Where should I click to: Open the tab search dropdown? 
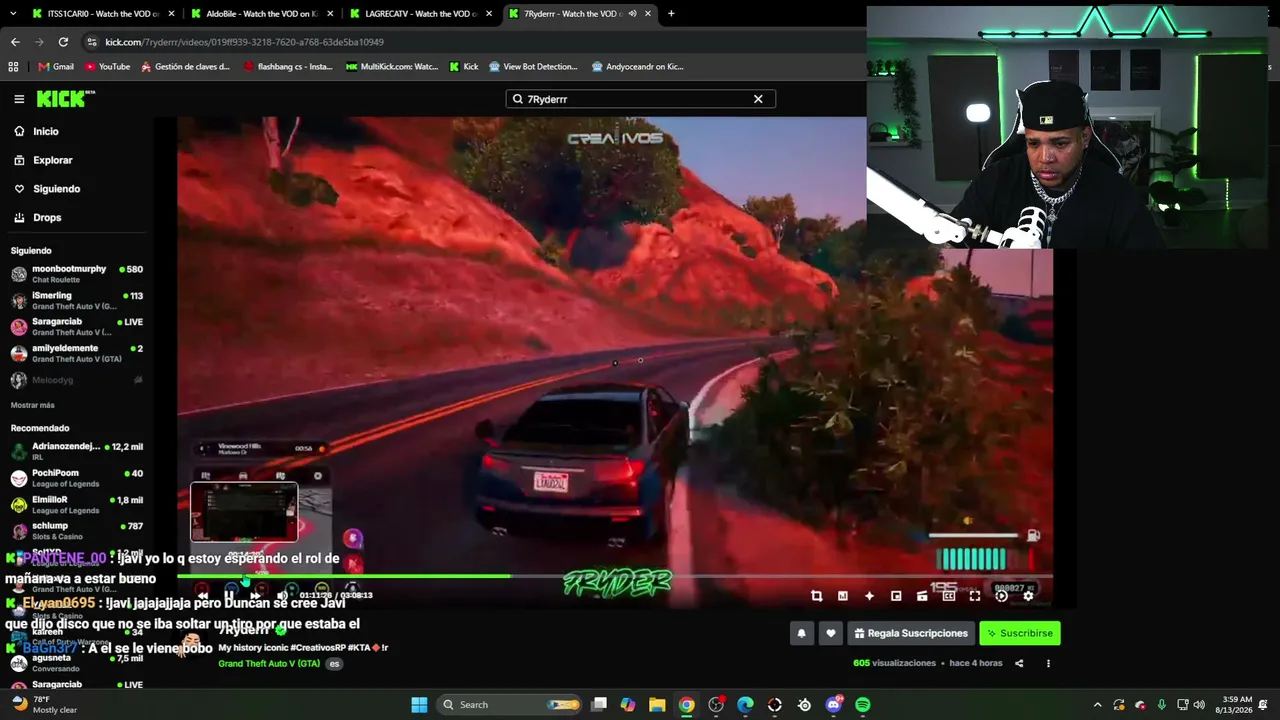click(x=13, y=14)
